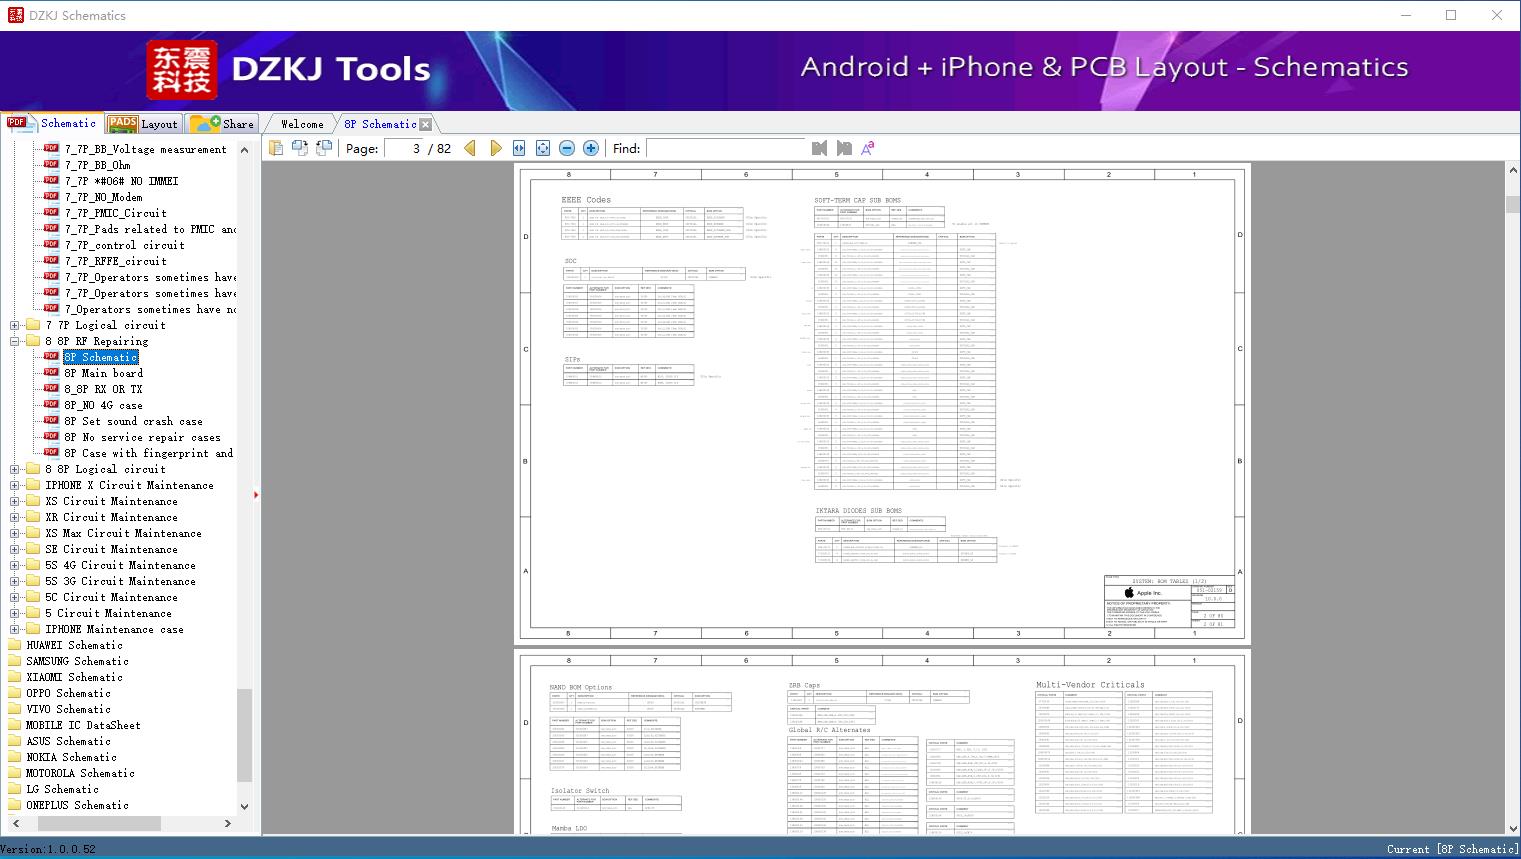Open 7_7P_control circuit document
The width and height of the screenshot is (1521, 859).
(x=125, y=245)
